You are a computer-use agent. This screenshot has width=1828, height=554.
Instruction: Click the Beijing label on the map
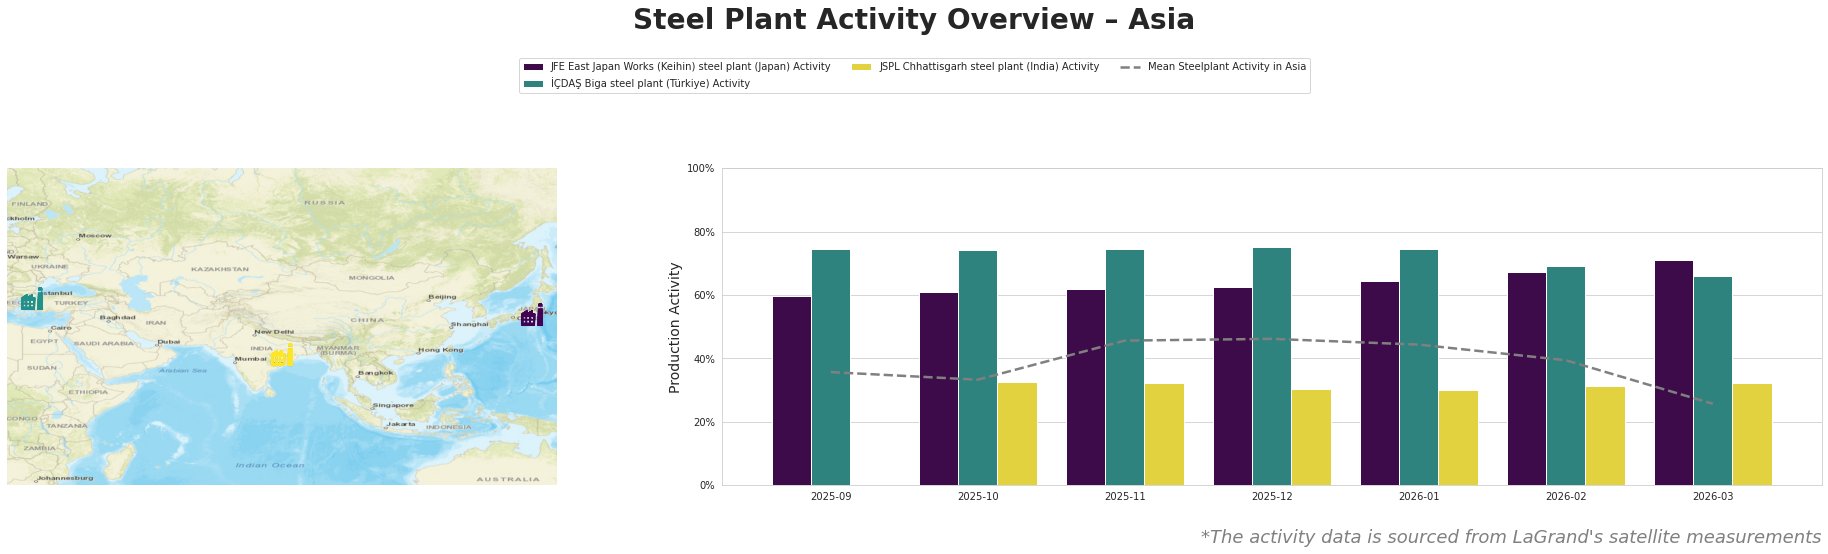point(442,297)
